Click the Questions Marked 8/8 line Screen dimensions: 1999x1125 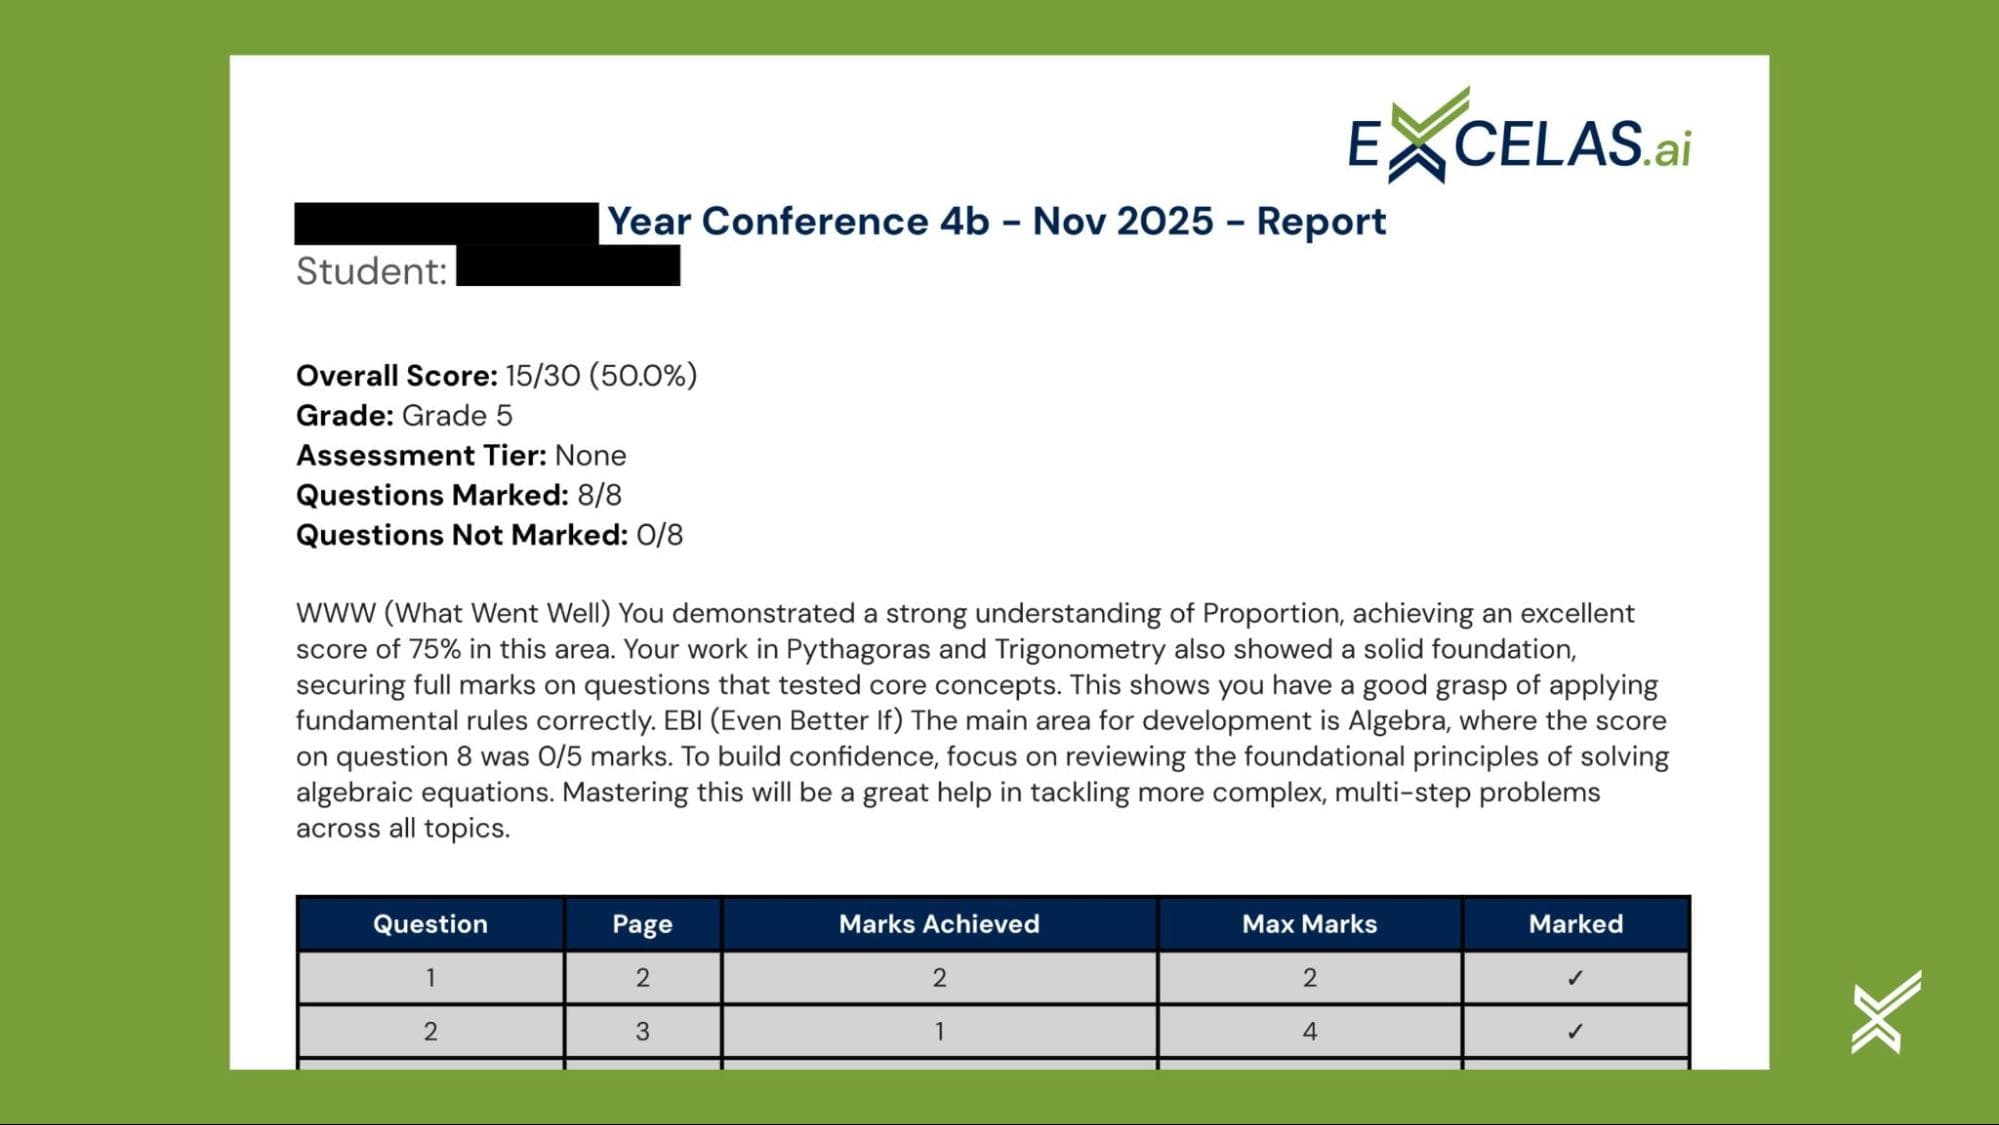click(x=458, y=496)
